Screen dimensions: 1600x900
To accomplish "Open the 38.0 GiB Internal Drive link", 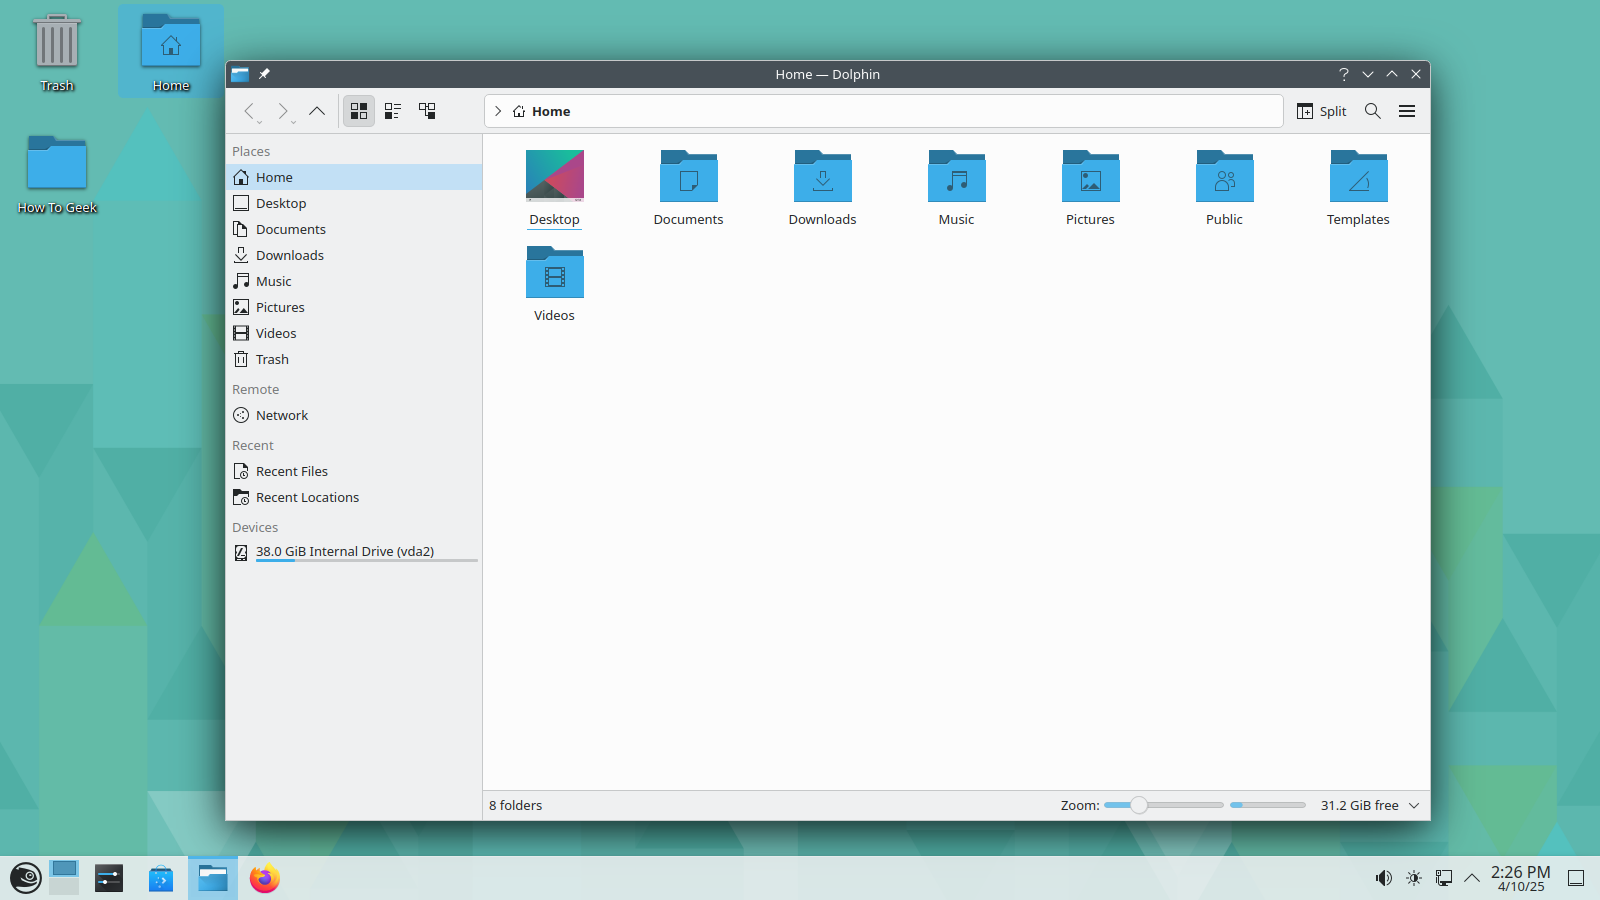I will (x=344, y=551).
